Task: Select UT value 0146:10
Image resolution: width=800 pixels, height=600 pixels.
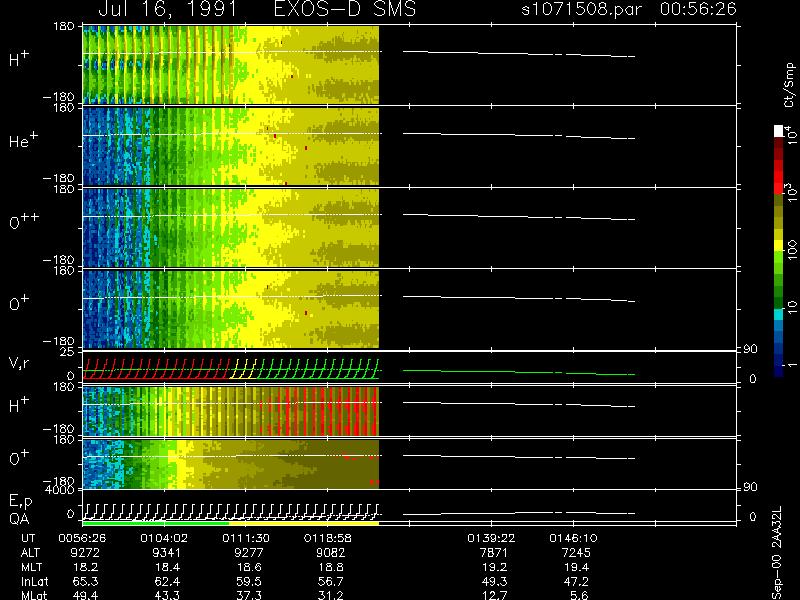Action: (x=572, y=538)
